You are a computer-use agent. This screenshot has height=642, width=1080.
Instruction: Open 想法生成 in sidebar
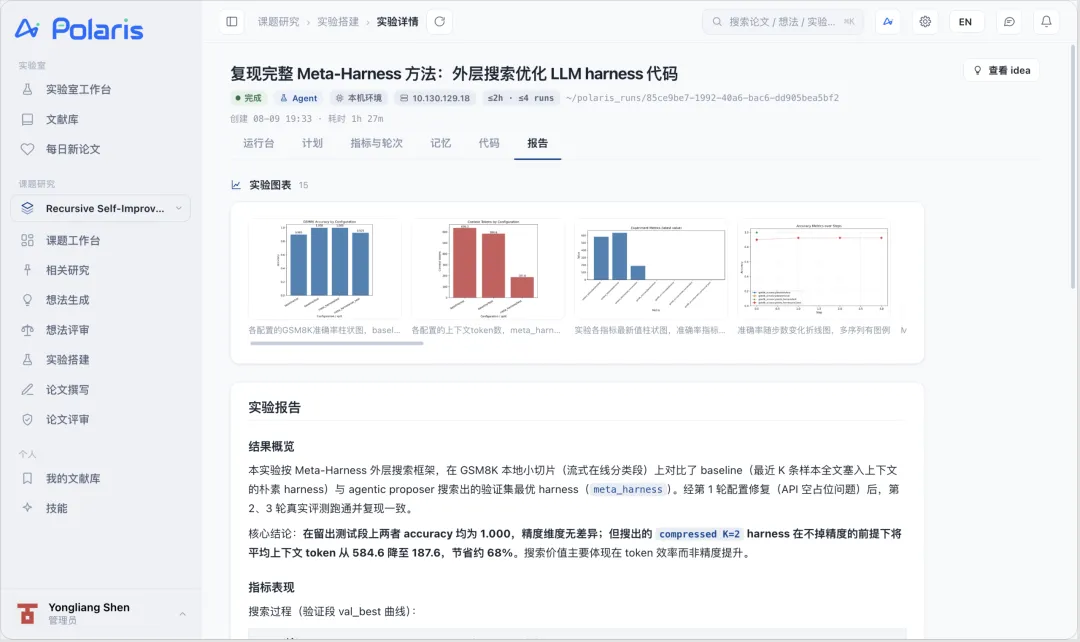101,300
